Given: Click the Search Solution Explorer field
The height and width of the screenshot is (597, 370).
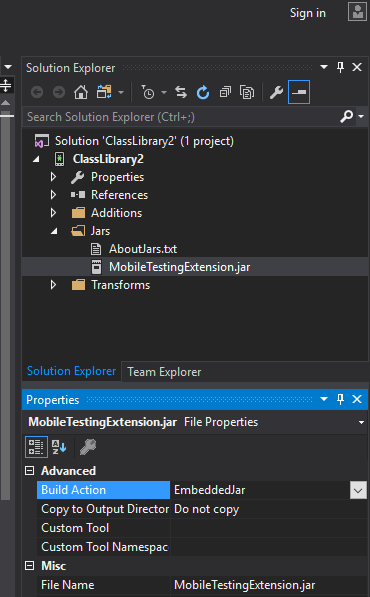Looking at the screenshot, I should tap(182, 117).
